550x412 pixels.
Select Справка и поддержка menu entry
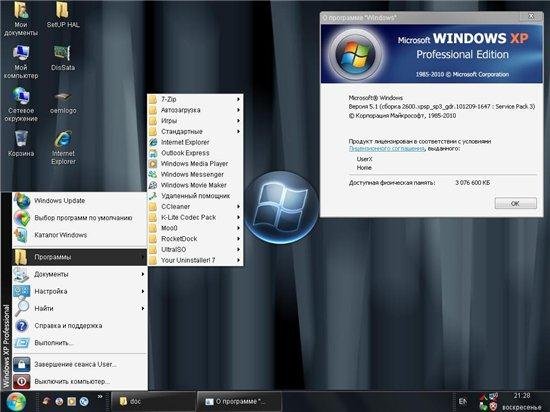point(80,326)
